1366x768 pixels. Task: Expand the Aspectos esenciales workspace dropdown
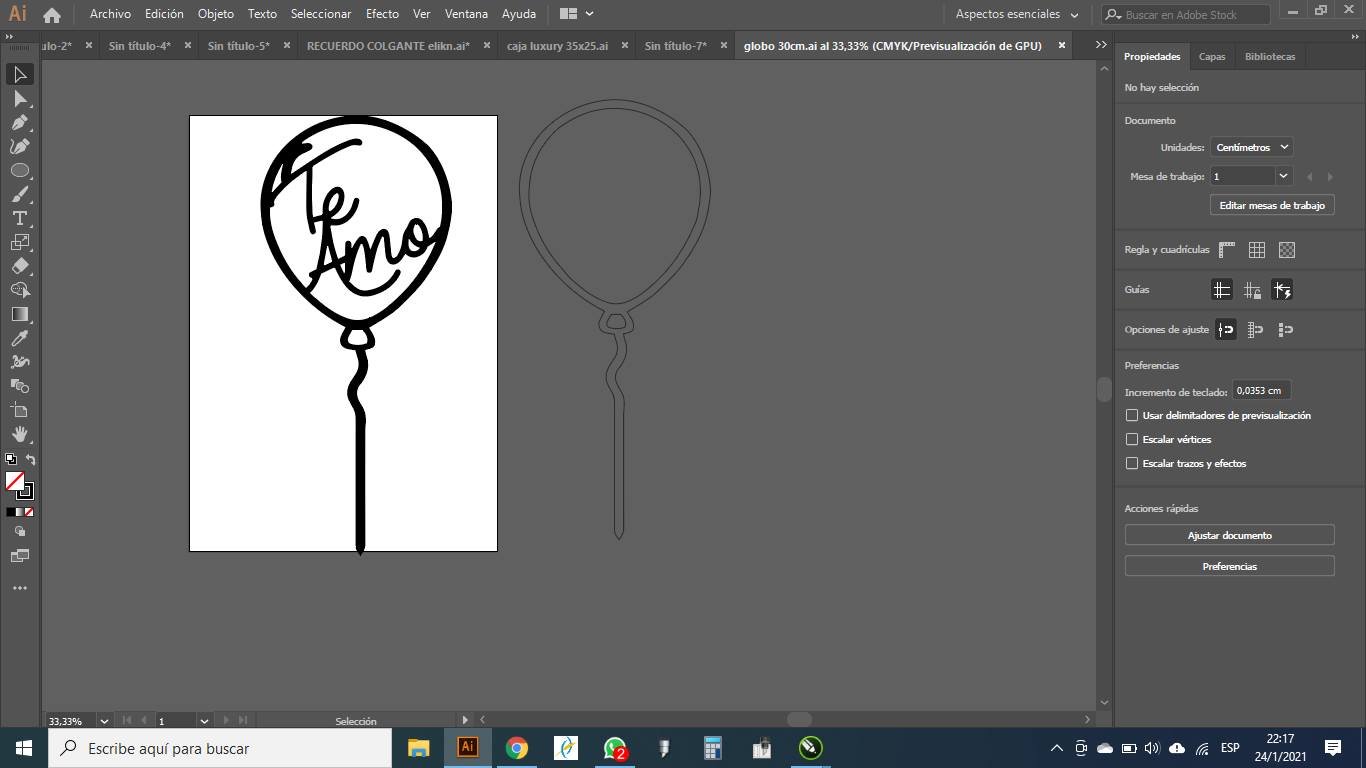(x=1017, y=14)
